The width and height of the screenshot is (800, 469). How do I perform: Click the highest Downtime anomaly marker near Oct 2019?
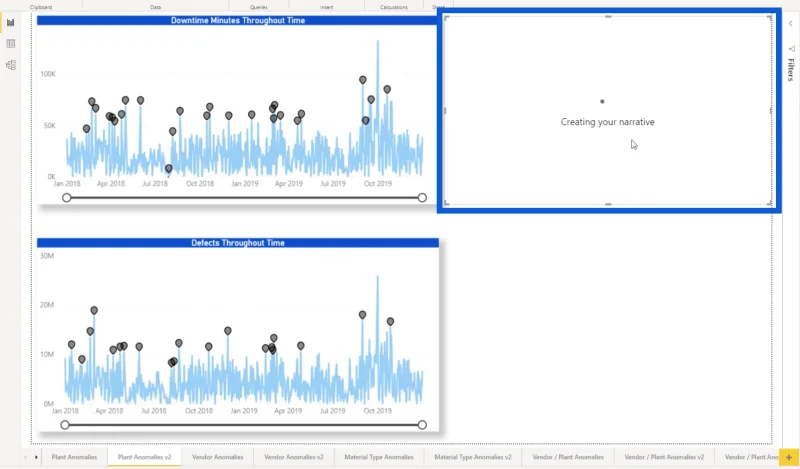[x=362, y=80]
